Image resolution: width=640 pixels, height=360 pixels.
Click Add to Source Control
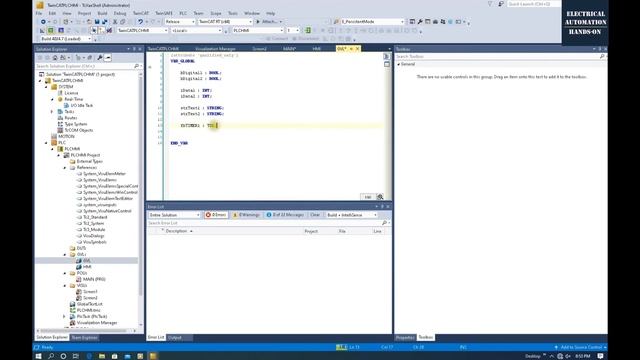click(581, 347)
